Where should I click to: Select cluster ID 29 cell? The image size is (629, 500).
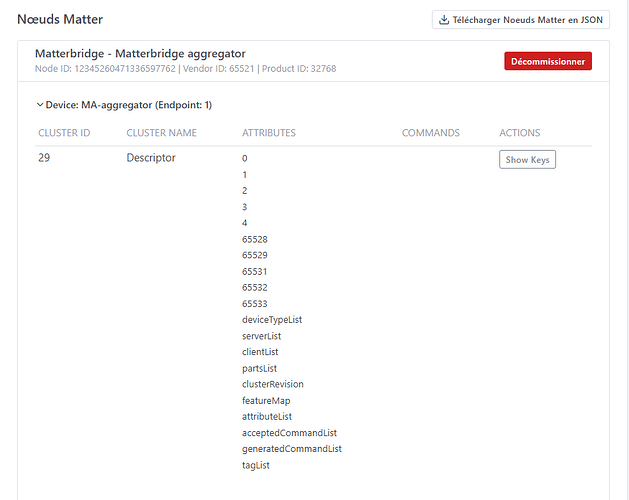tap(44, 158)
